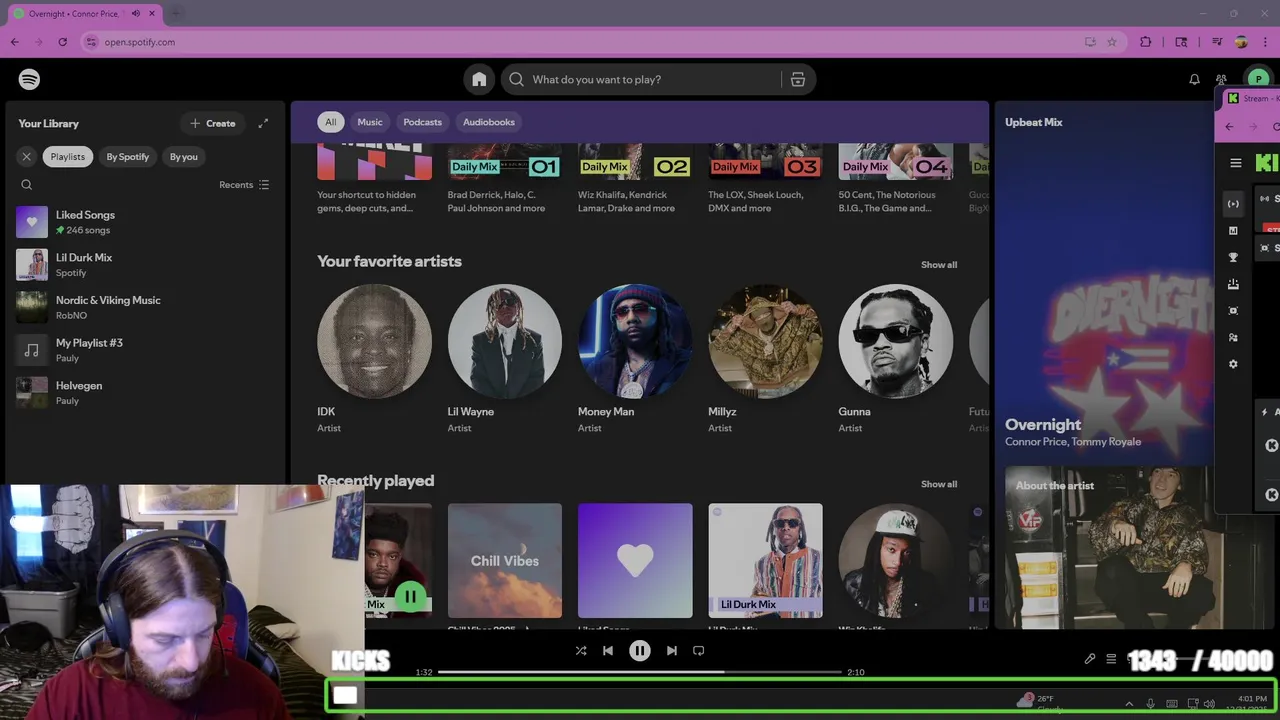Image resolution: width=1280 pixels, height=720 pixels.
Task: Open the play queue icon
Action: click(x=1111, y=659)
